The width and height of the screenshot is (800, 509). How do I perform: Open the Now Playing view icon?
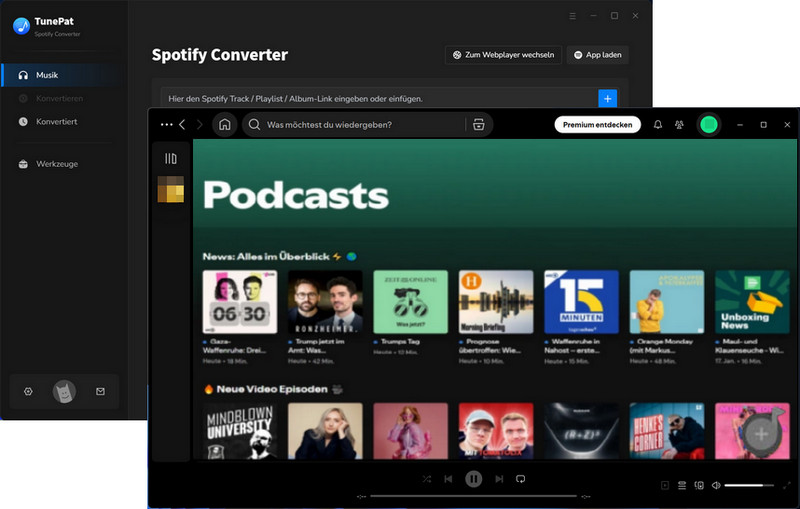[665, 486]
